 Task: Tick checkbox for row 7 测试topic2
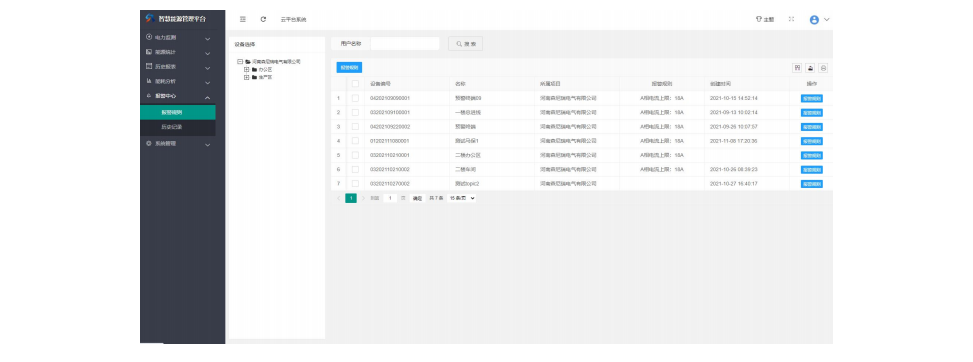tap(356, 183)
